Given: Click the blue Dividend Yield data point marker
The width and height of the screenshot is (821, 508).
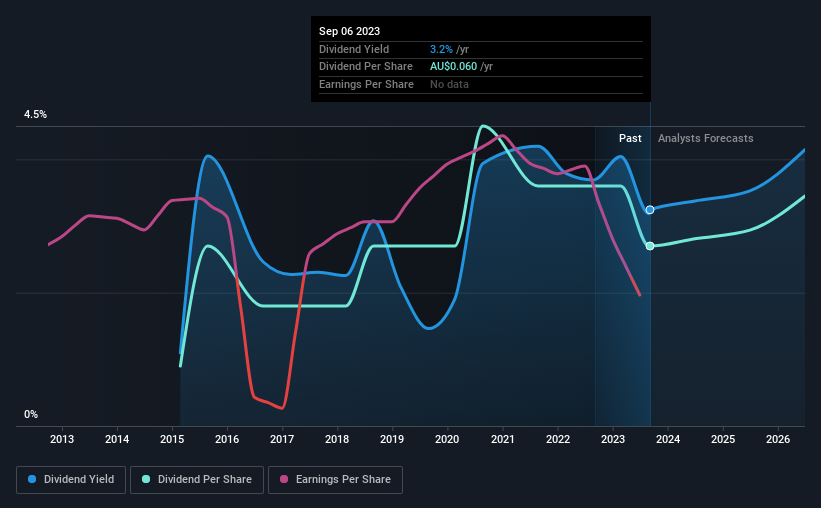Looking at the screenshot, I should (x=650, y=209).
